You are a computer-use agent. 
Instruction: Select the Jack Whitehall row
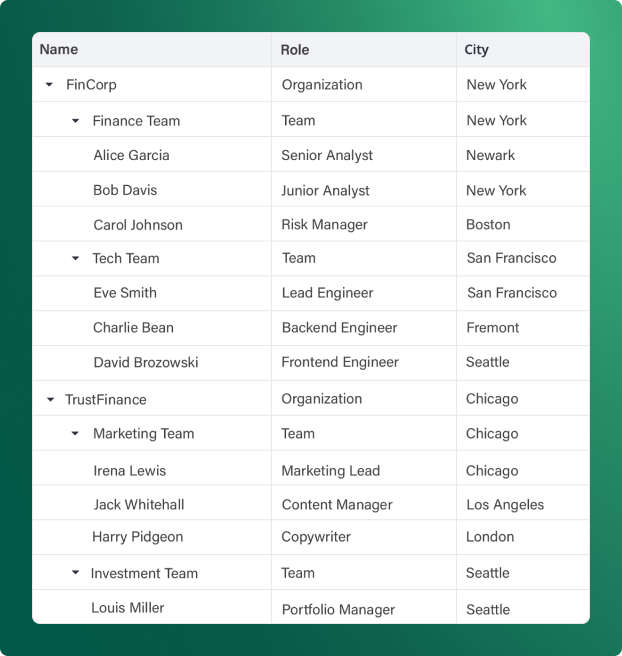(311, 503)
